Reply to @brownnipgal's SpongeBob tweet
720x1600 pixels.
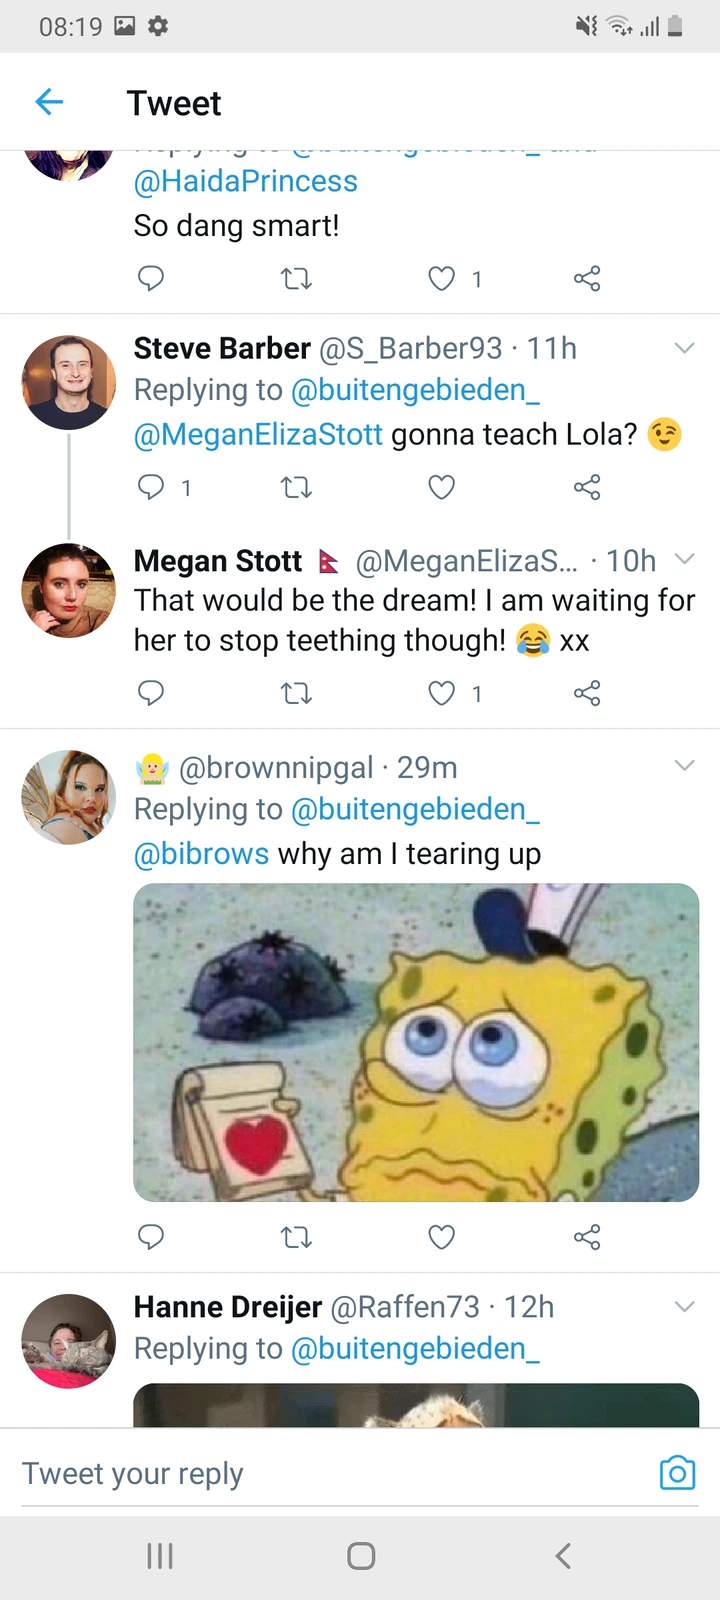(151, 1238)
